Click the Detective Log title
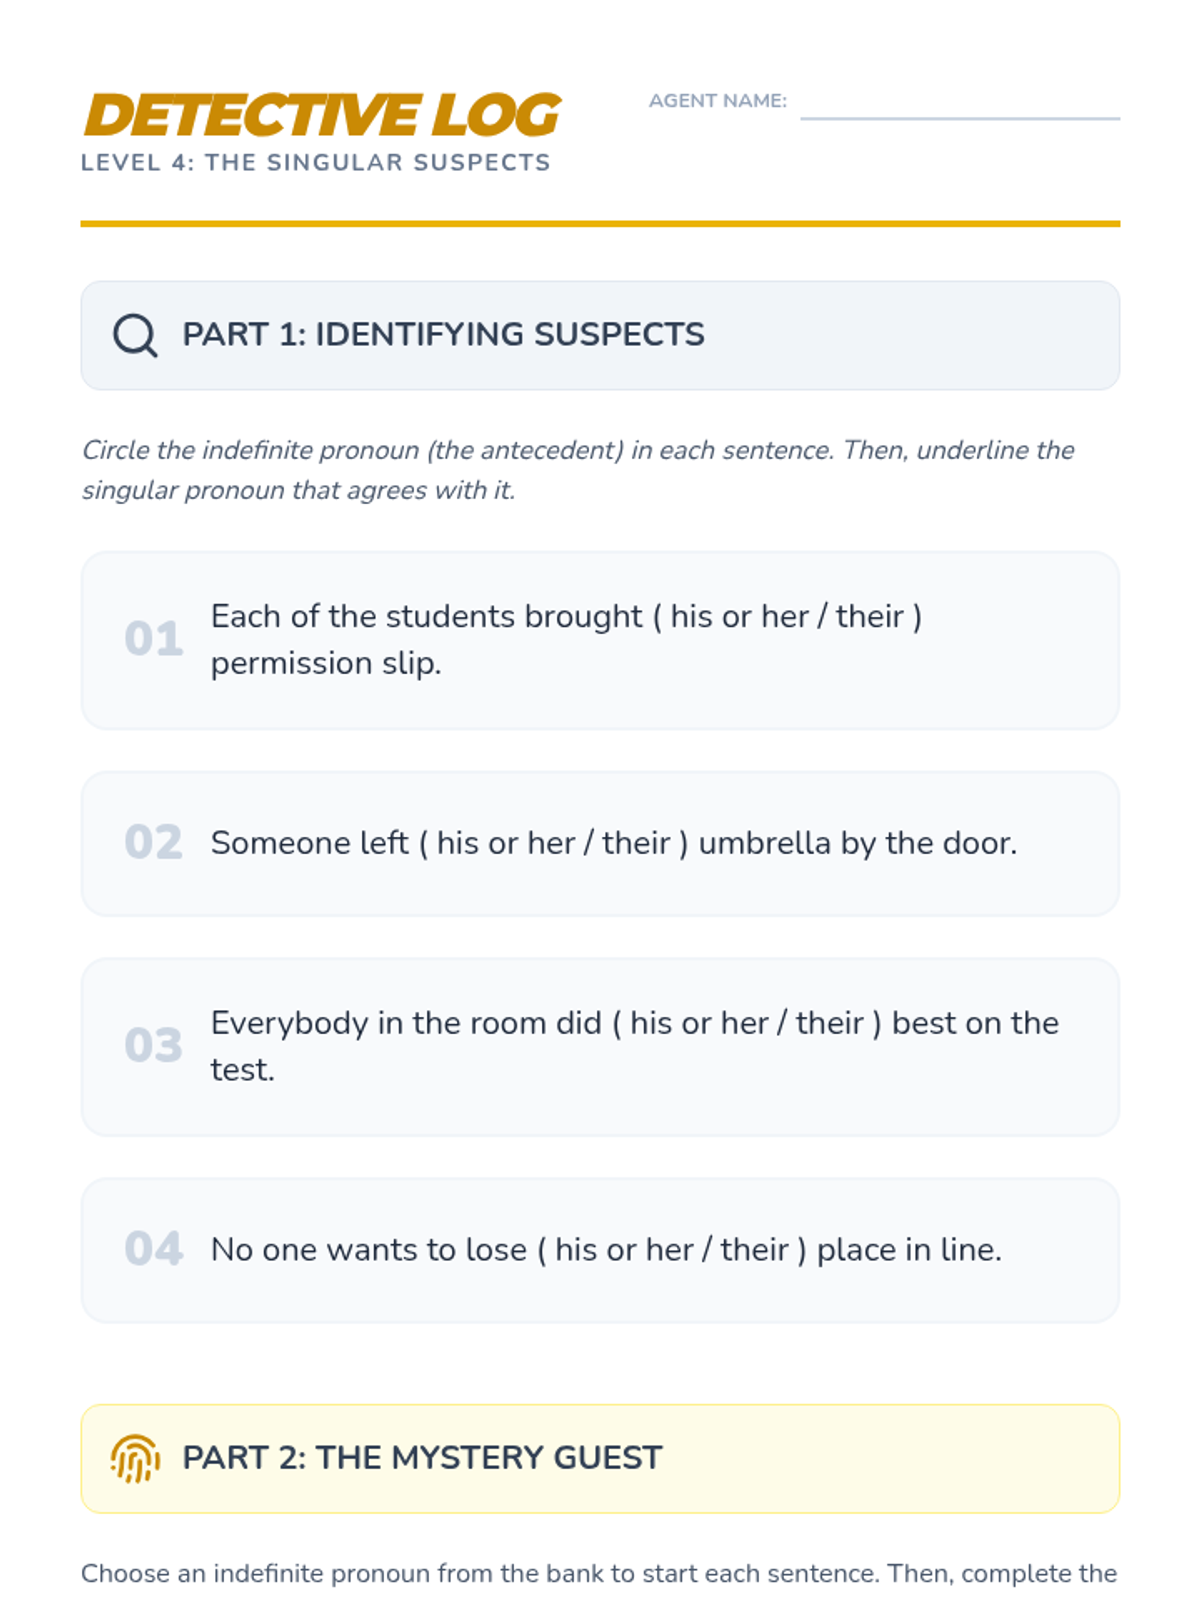 point(322,115)
